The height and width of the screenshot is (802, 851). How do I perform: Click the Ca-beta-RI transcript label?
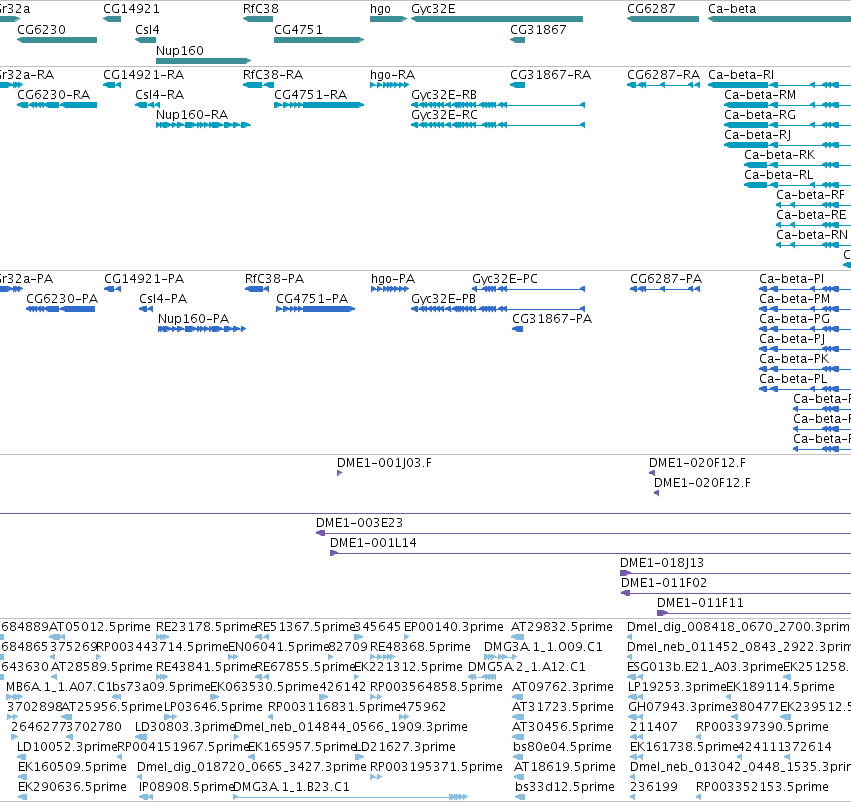click(741, 74)
